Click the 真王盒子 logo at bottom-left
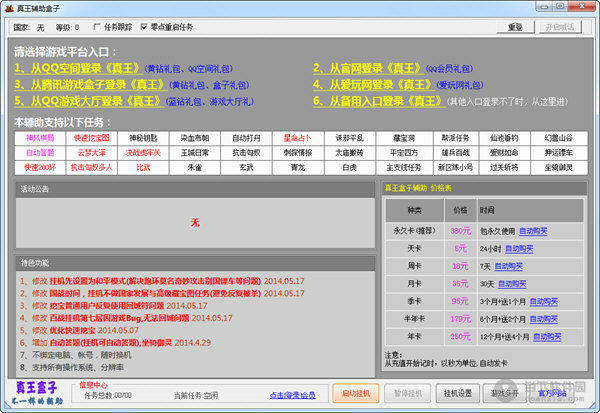 click(x=37, y=393)
